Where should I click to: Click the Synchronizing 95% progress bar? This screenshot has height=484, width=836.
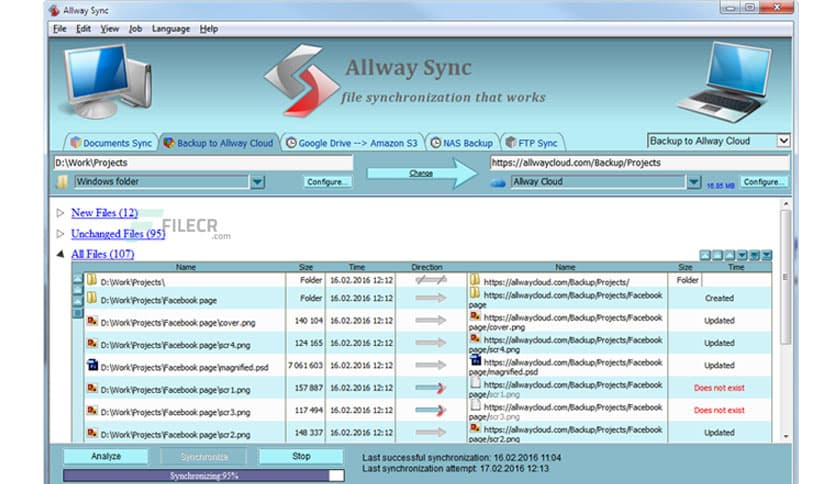(204, 475)
